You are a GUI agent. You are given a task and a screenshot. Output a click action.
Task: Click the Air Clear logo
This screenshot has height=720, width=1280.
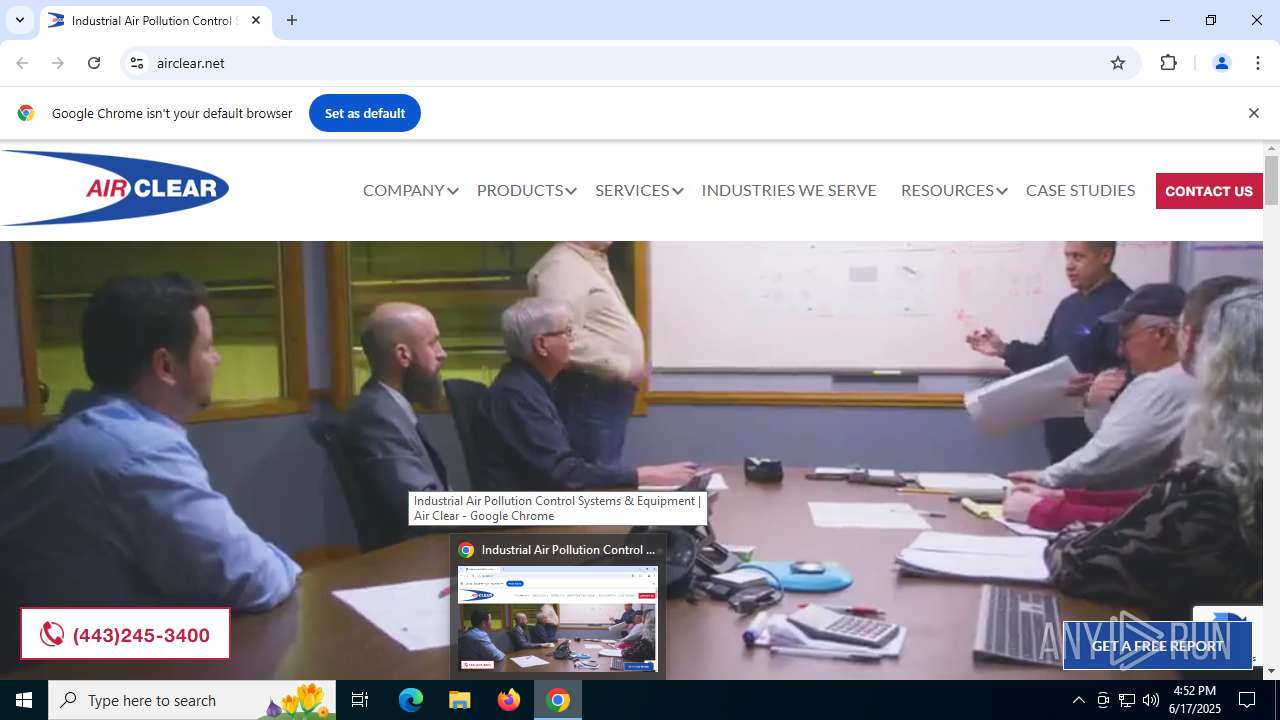point(115,188)
